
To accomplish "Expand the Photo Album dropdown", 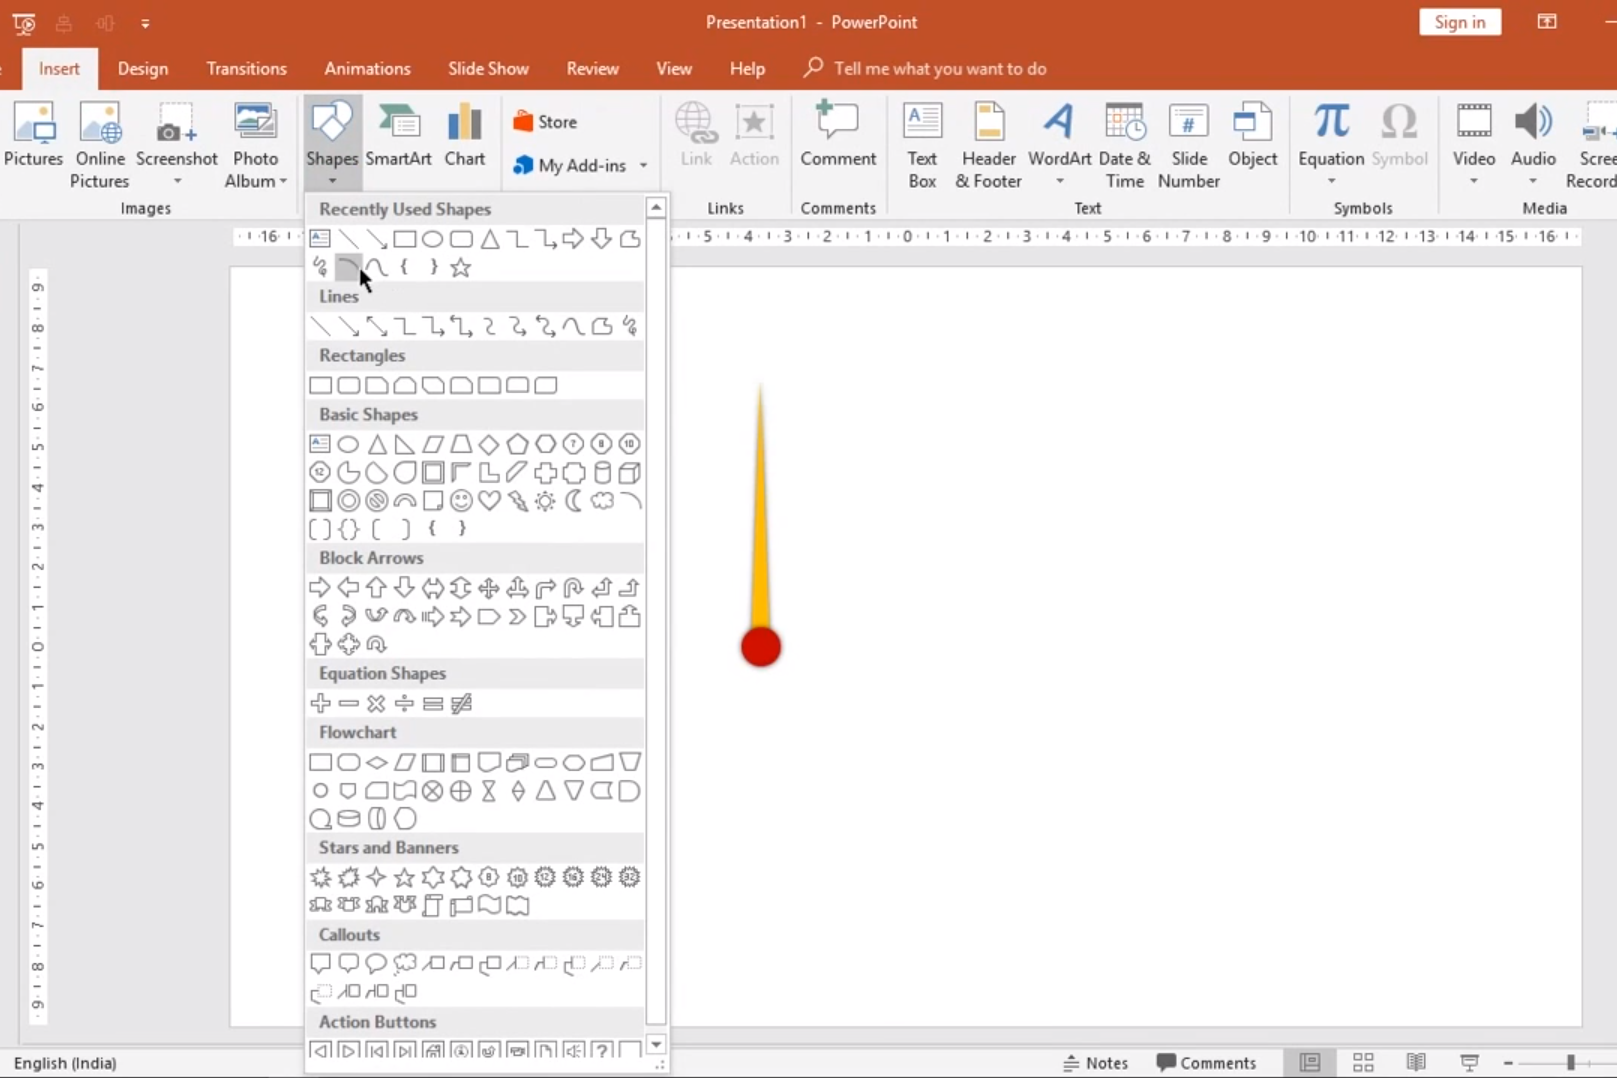I will coord(284,182).
